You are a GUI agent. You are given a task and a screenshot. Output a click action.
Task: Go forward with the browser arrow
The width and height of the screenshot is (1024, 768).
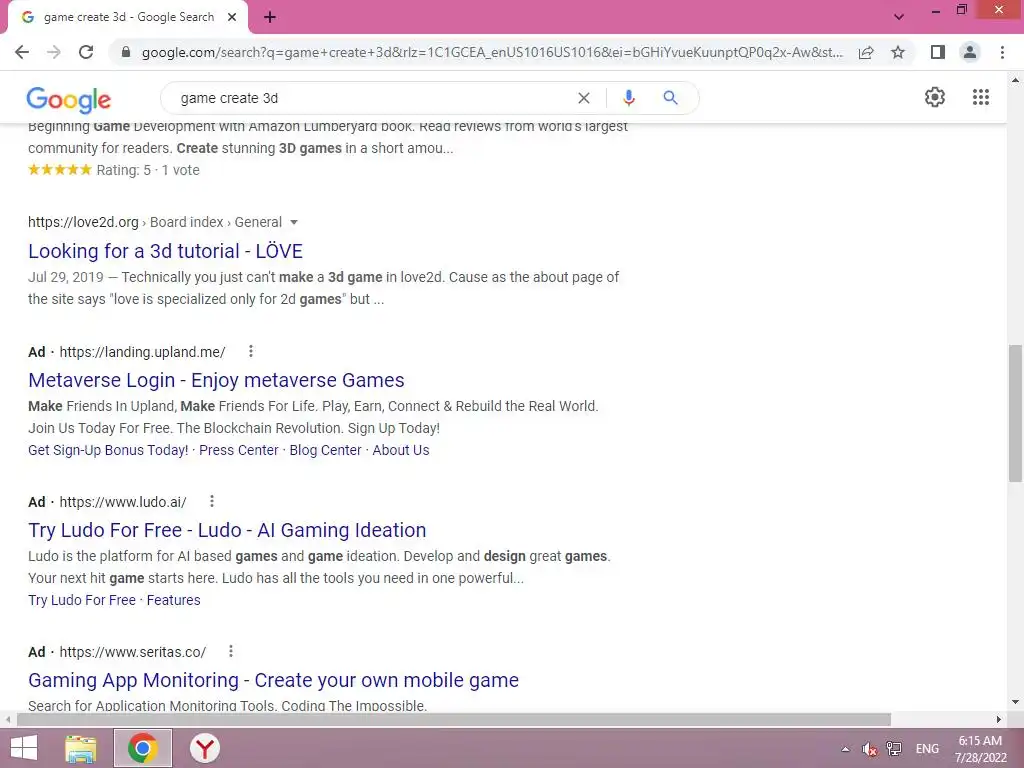tap(54, 52)
